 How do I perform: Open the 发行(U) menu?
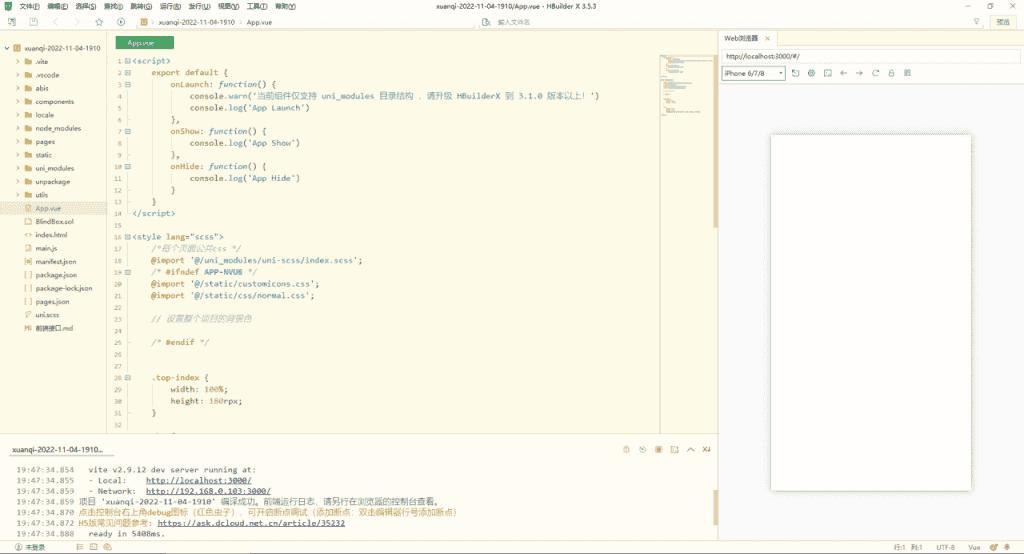pyautogui.click(x=199, y=7)
